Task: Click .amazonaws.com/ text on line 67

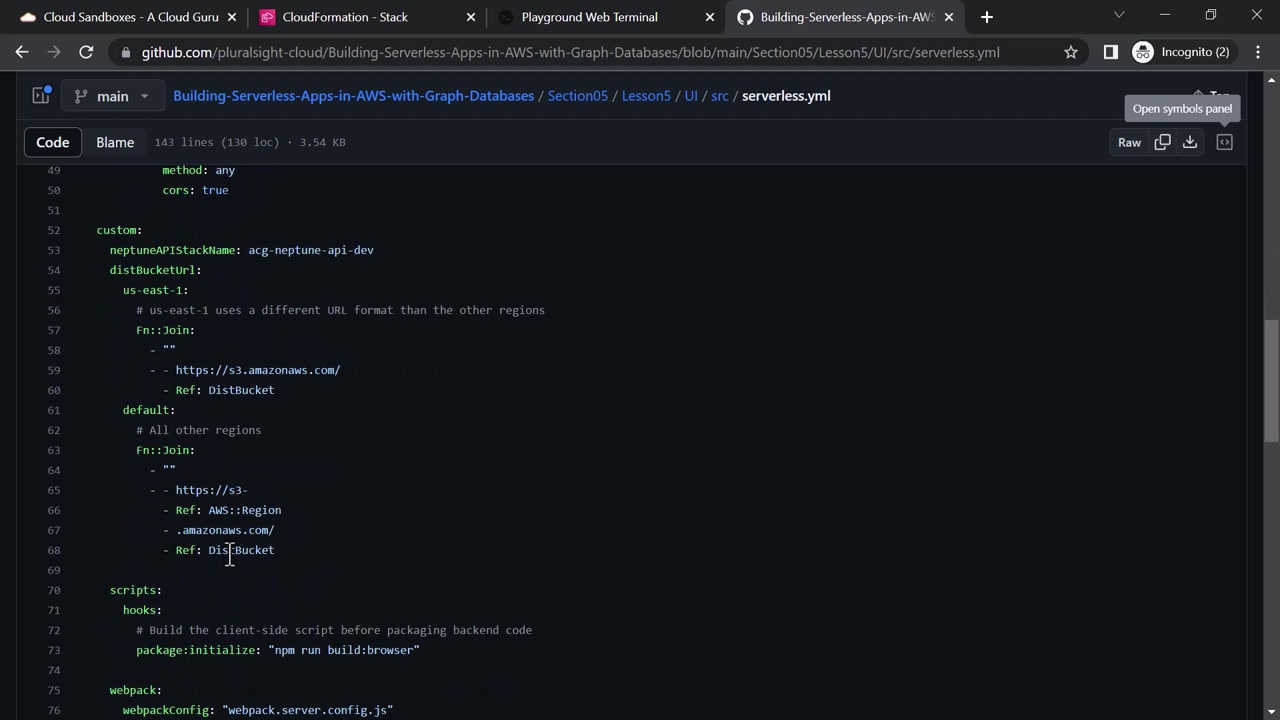Action: click(225, 530)
